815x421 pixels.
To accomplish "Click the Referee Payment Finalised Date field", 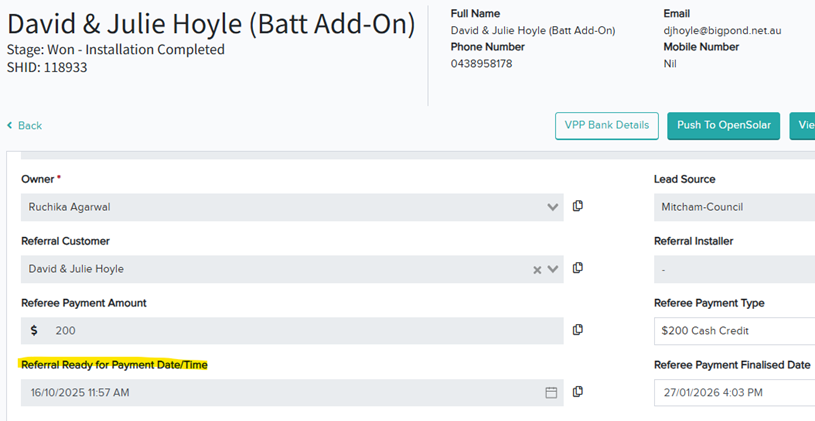I will pos(734,393).
